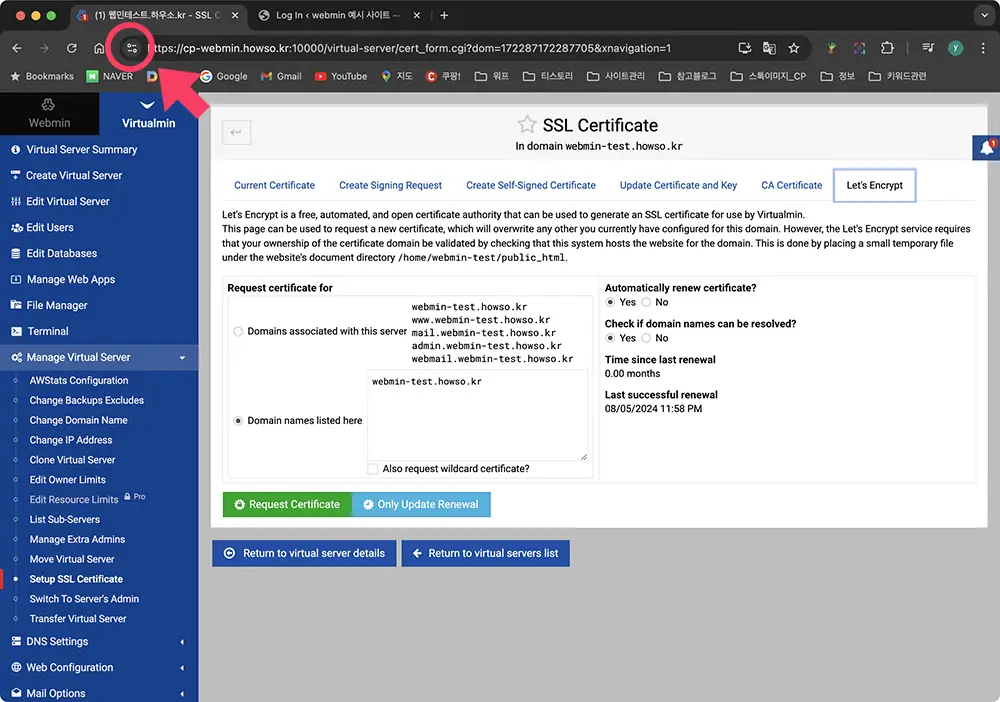Open Edit Databases page
1000x702 pixels.
pyautogui.click(x=62, y=254)
